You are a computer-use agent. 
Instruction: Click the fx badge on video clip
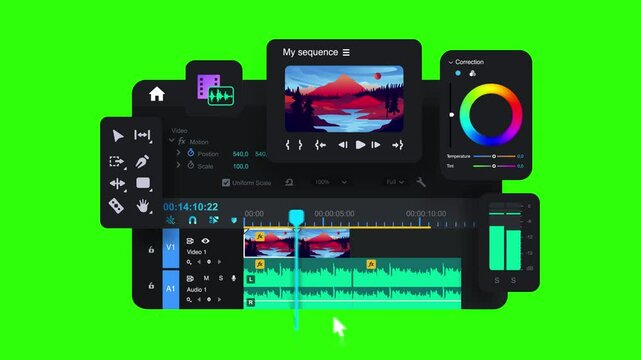(260, 237)
